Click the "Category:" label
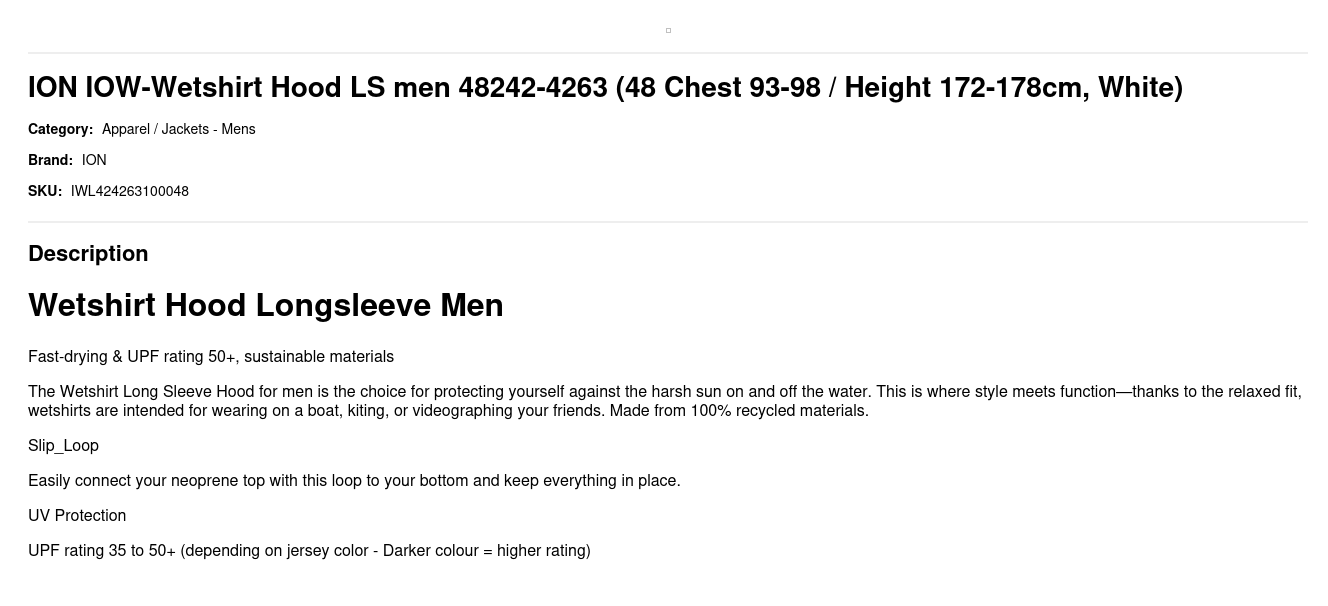This screenshot has width=1328, height=606. pos(60,129)
